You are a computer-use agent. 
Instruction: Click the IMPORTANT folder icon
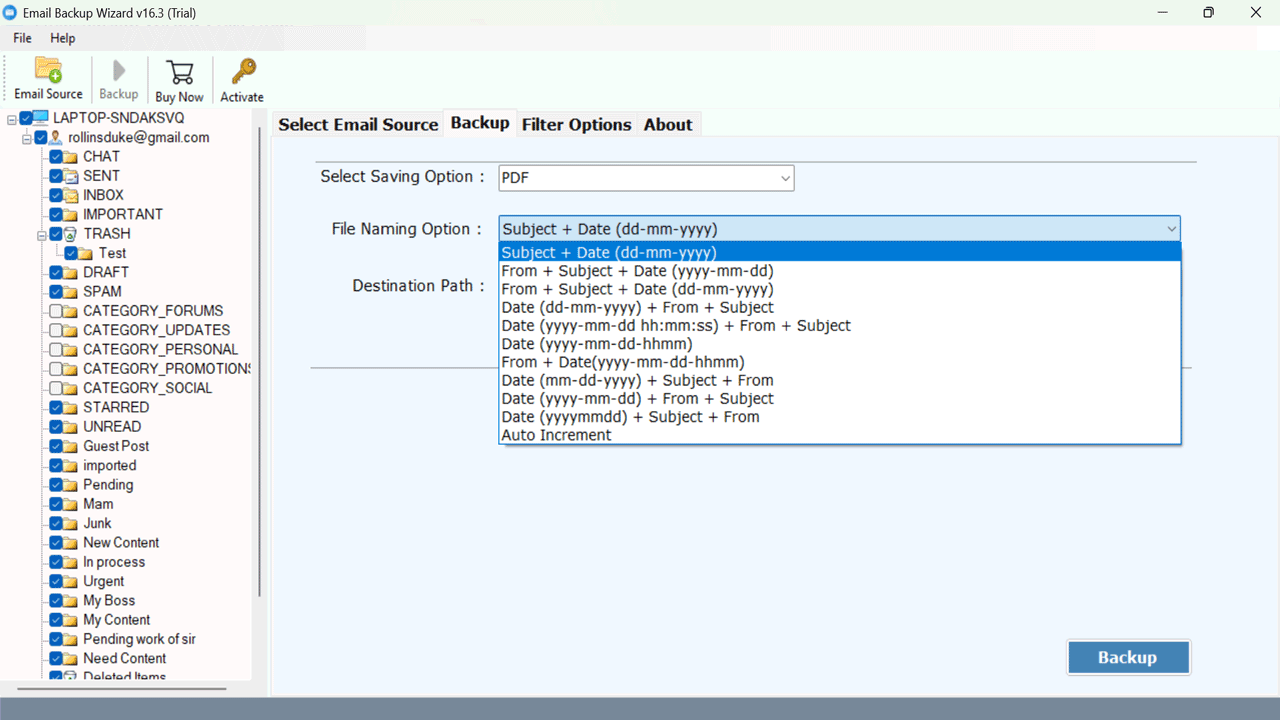click(x=71, y=215)
